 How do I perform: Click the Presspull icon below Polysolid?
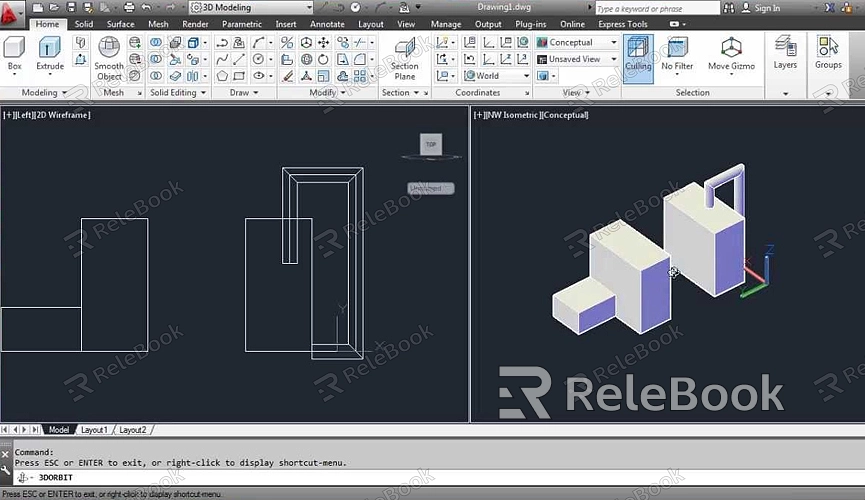(81, 59)
